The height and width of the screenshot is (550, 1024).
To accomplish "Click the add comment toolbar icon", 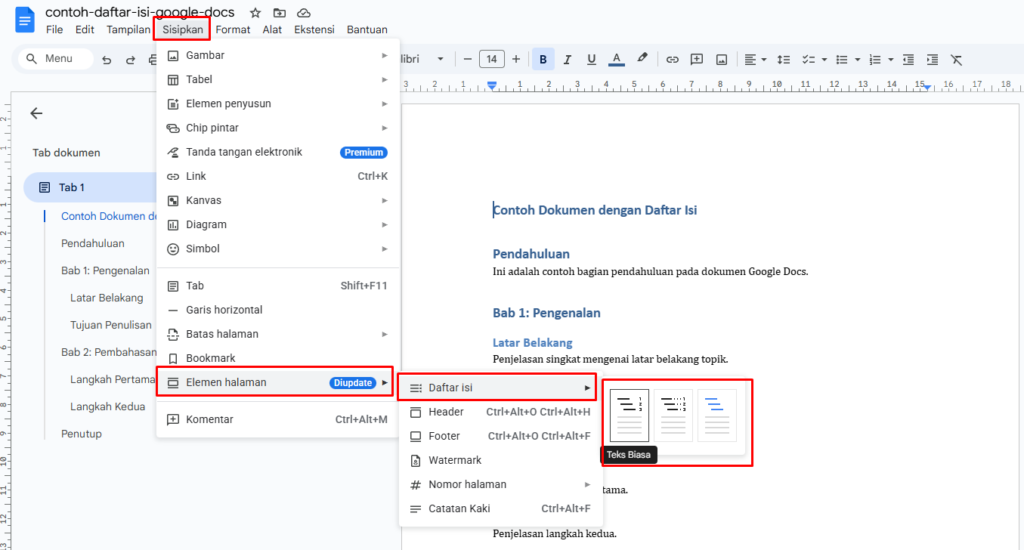I will point(697,59).
